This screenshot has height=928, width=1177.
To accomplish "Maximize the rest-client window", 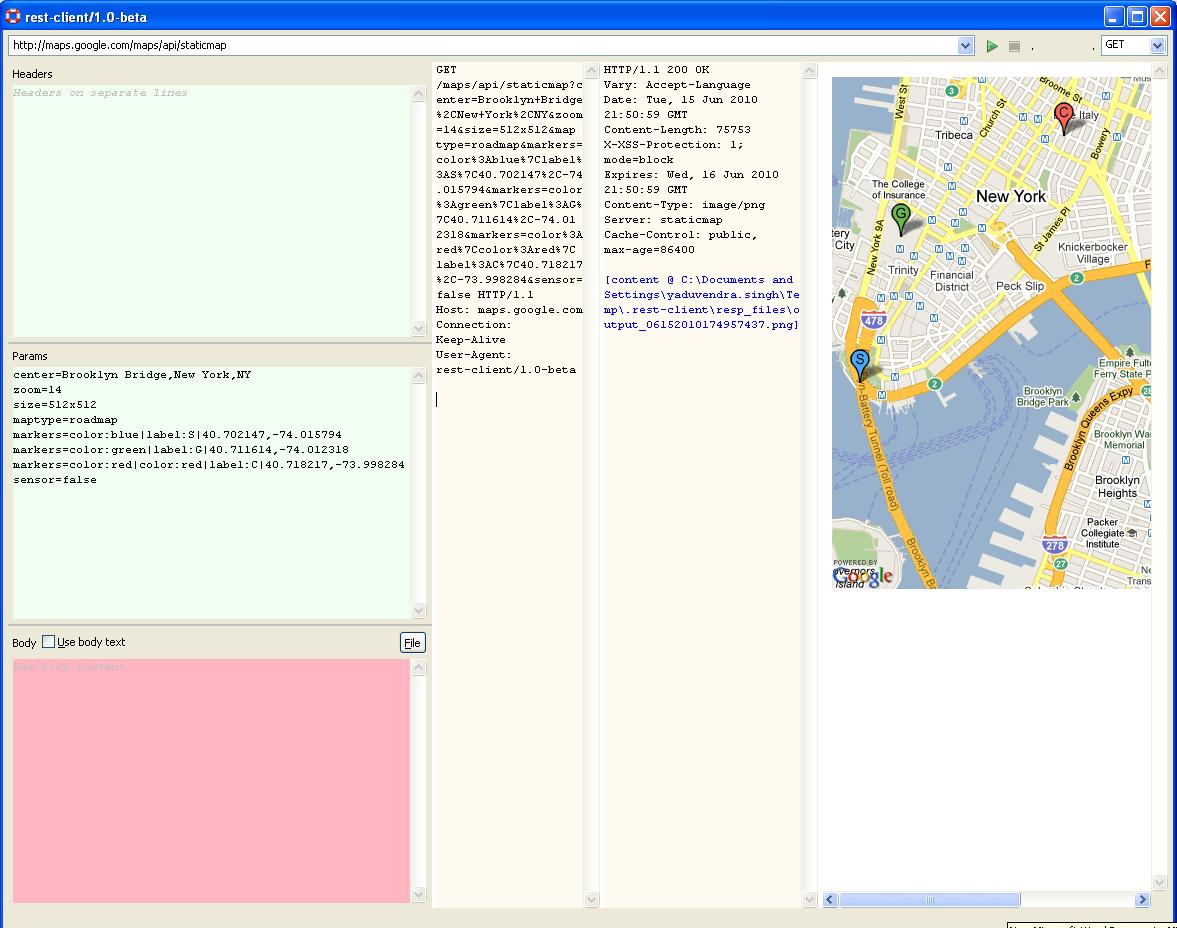I will click(1137, 16).
